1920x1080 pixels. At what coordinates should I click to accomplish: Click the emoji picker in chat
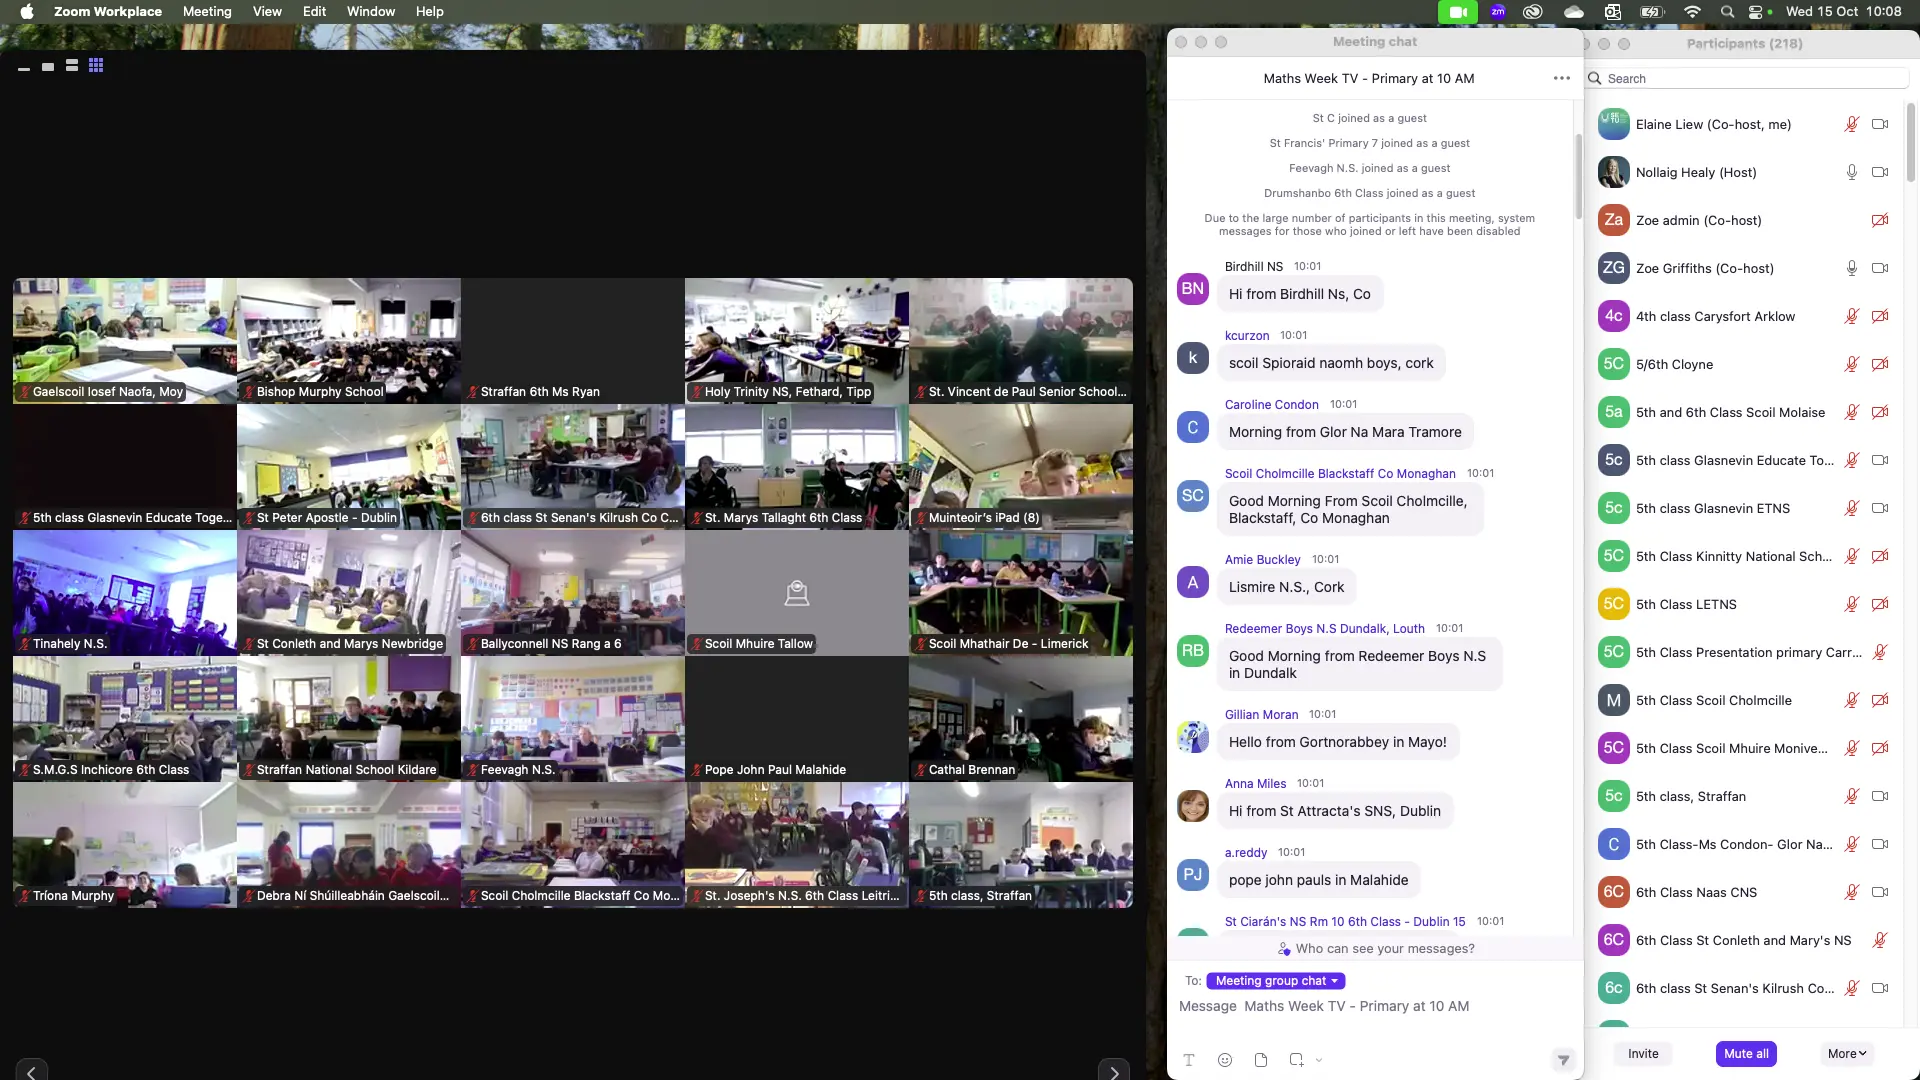tap(1225, 1060)
